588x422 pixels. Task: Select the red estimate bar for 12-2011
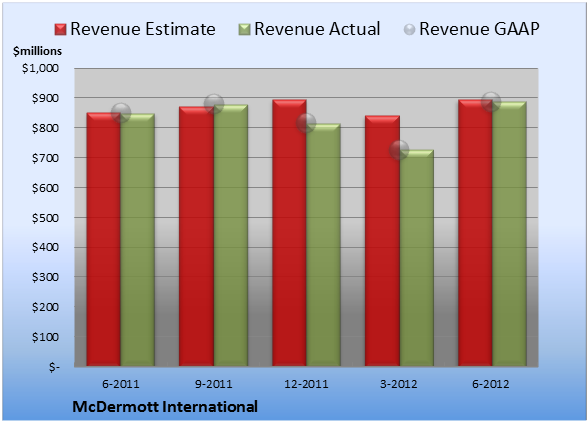290,233
